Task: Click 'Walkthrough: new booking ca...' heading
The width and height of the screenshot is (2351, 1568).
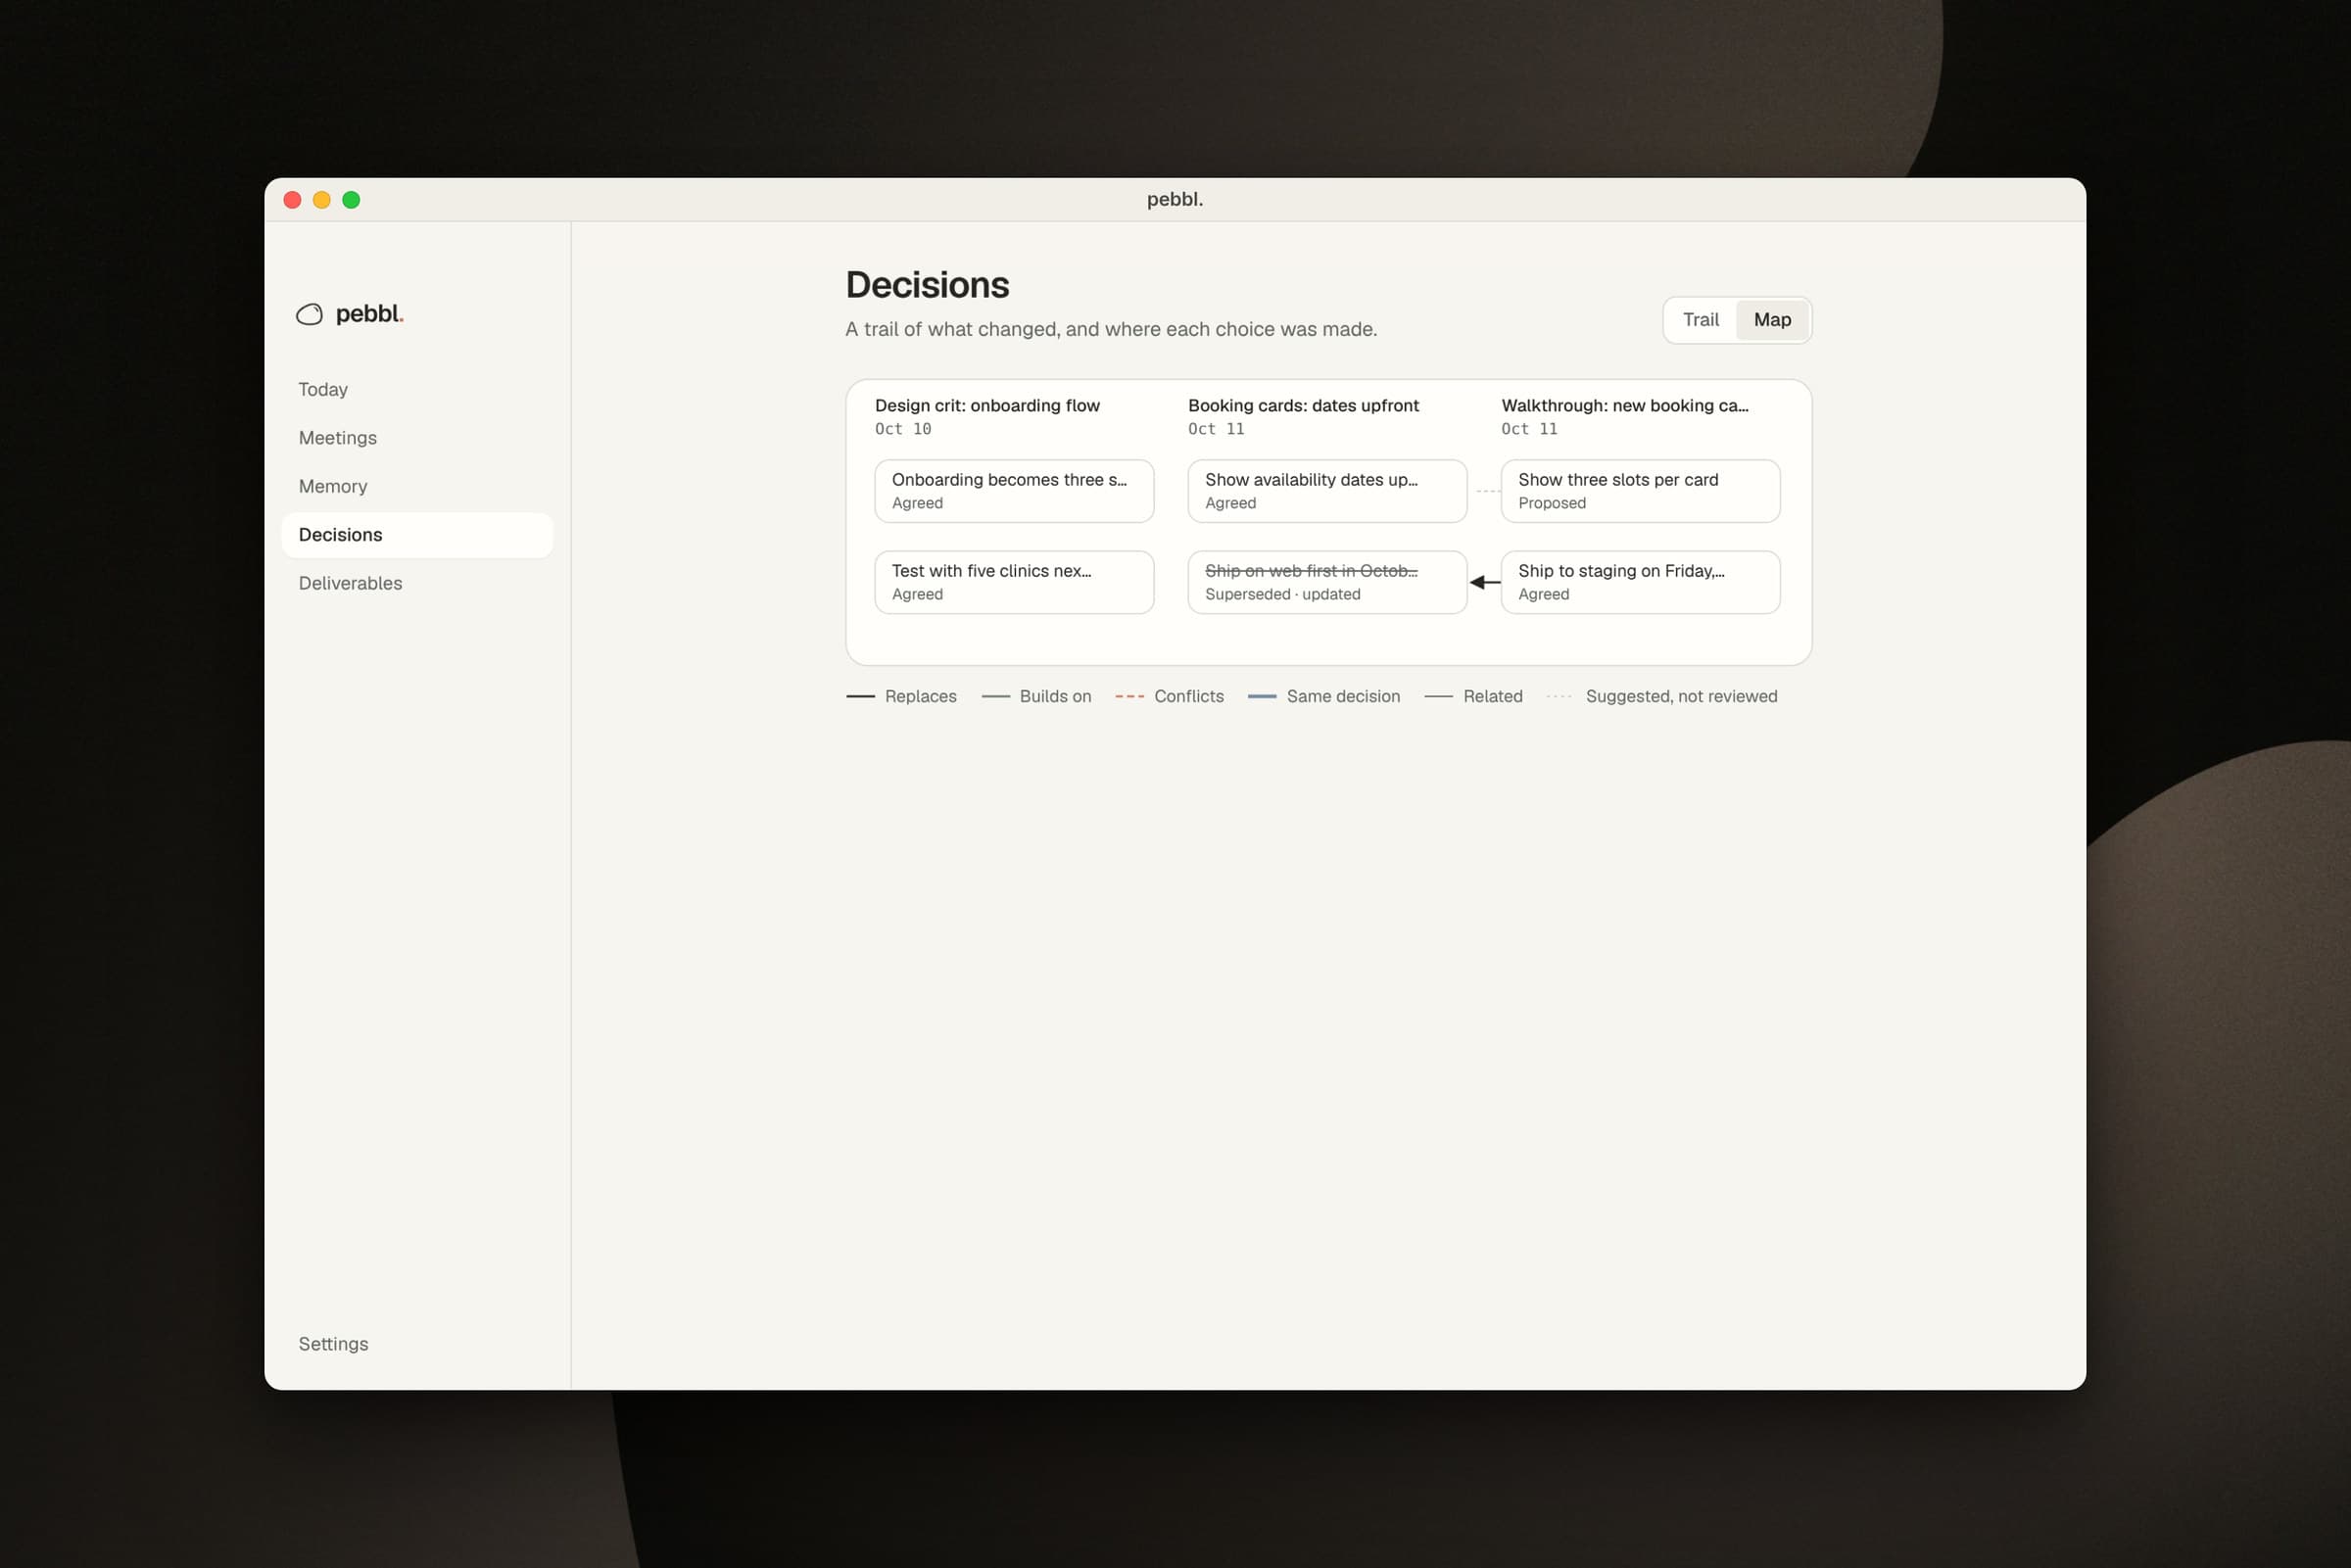Action: click(1625, 405)
